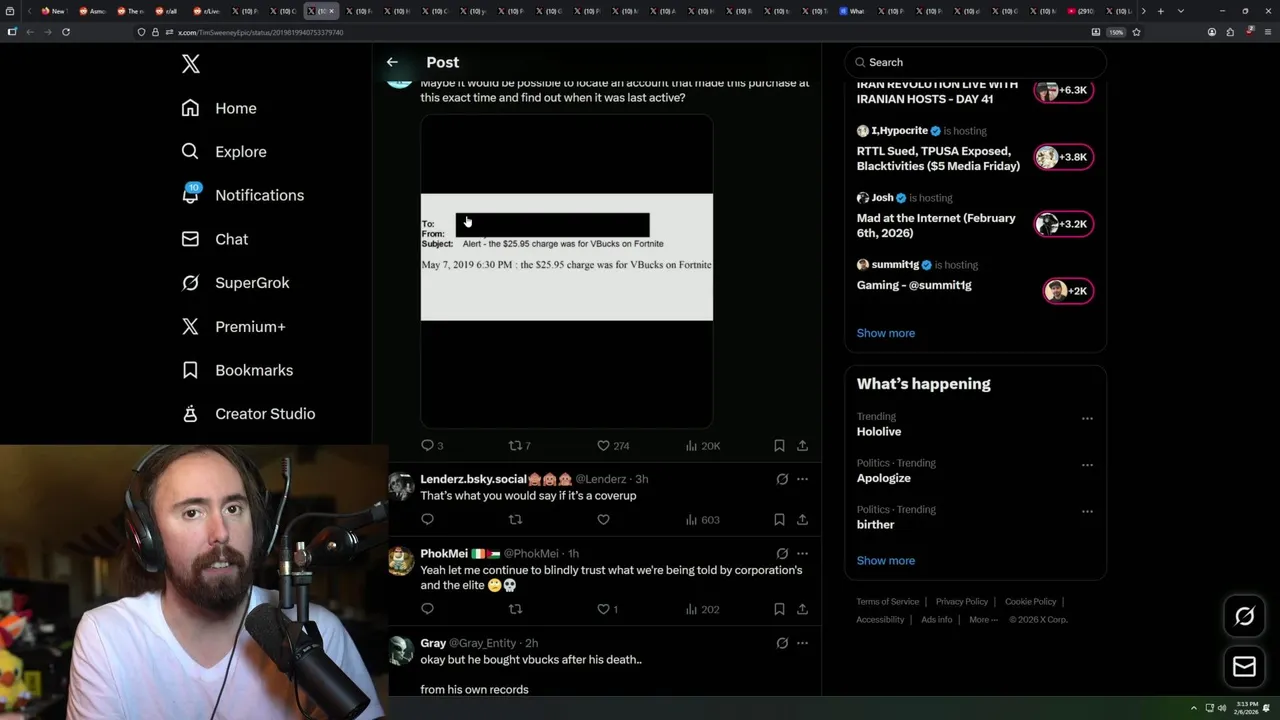Click the Home house icon
The width and height of the screenshot is (1280, 720).
190,108
